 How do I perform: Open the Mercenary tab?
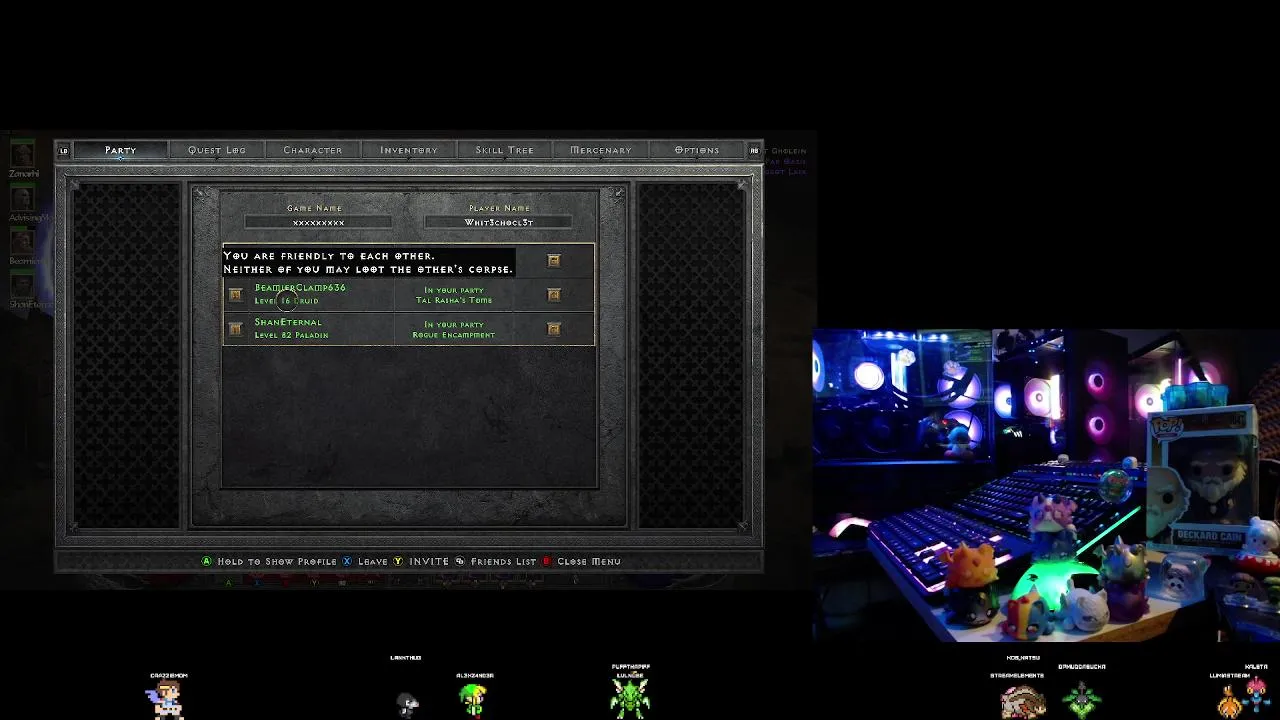point(601,150)
